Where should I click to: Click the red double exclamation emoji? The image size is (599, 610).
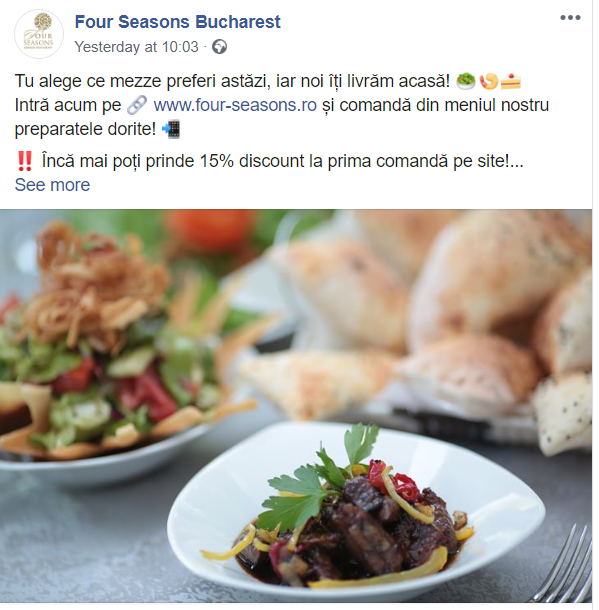pyautogui.click(x=25, y=161)
